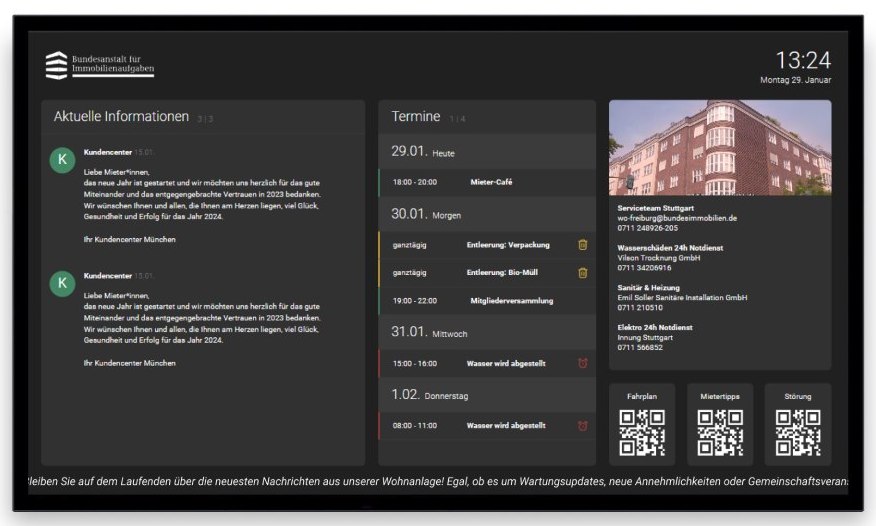The height and width of the screenshot is (526, 876).
Task: Click the Emil Soller Sanitäre Installation GmbH line
Action: (x=682, y=298)
